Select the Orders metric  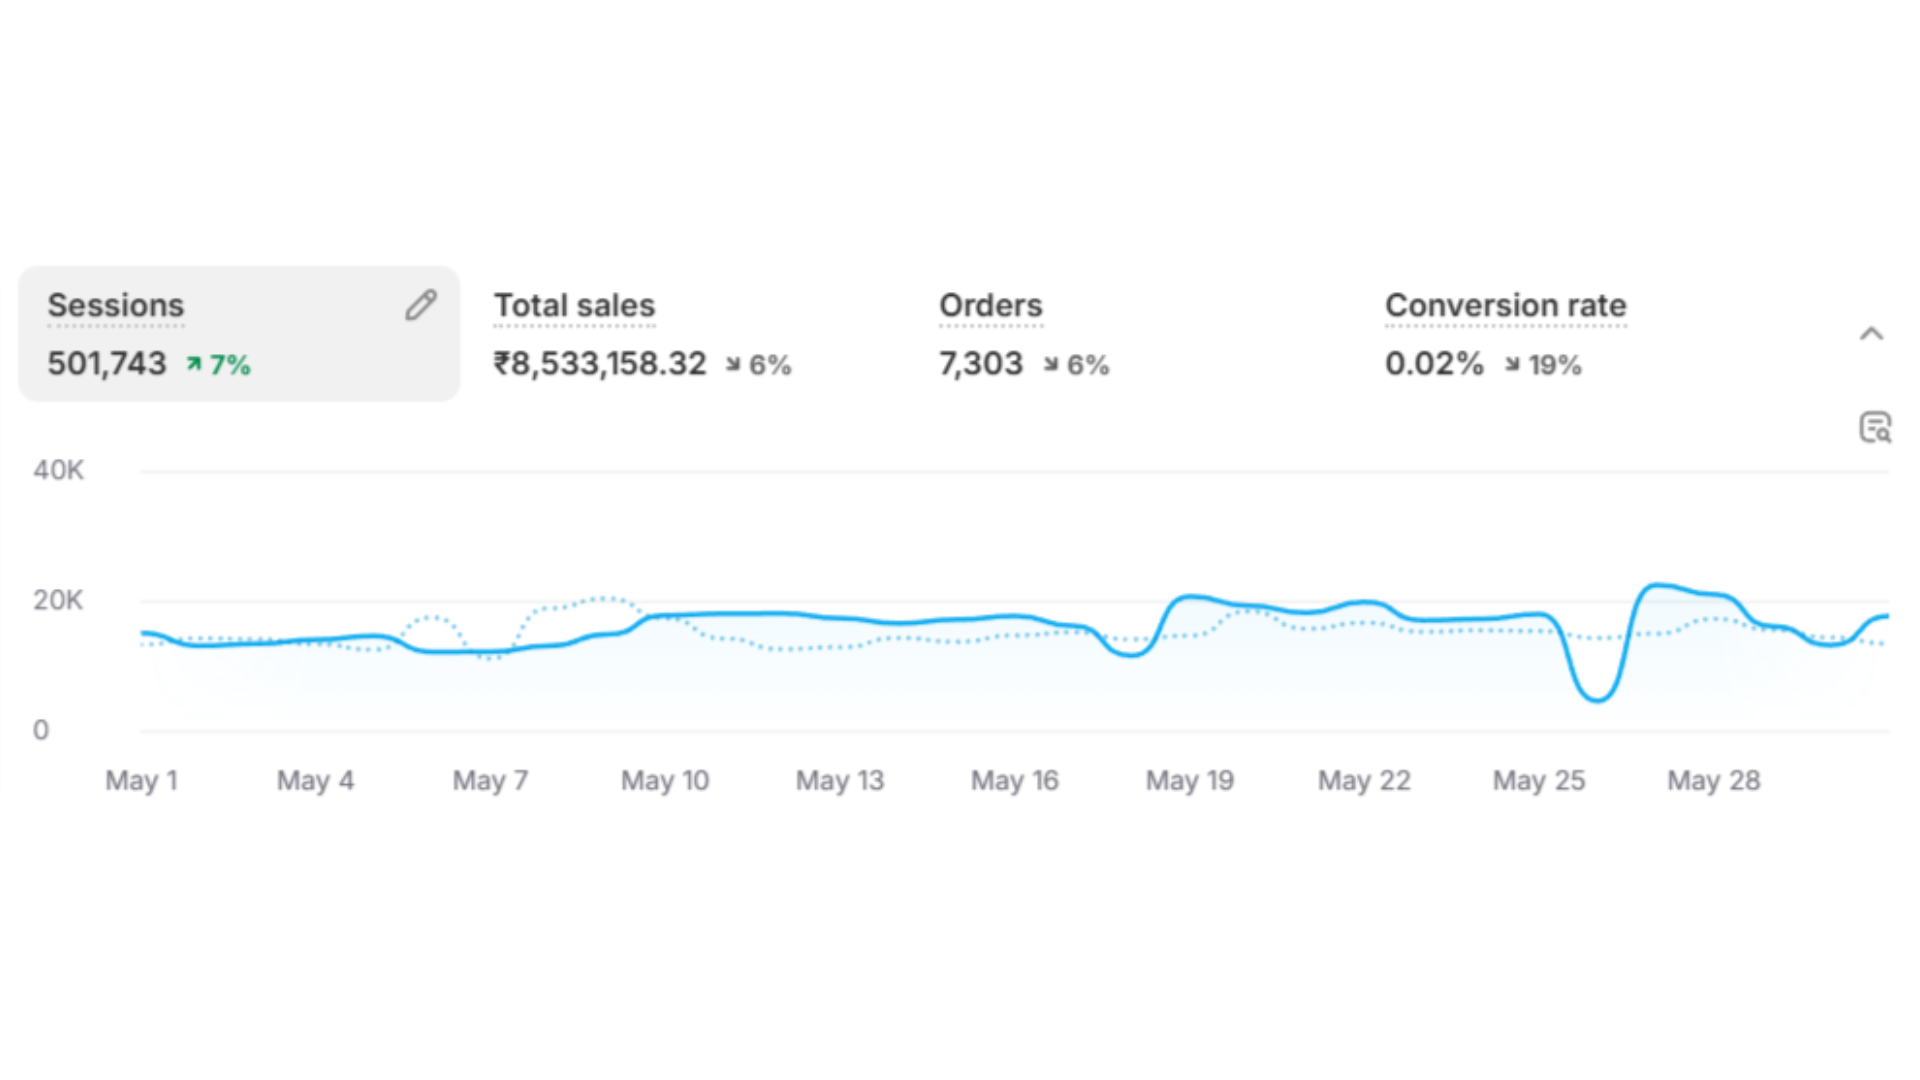coord(990,305)
